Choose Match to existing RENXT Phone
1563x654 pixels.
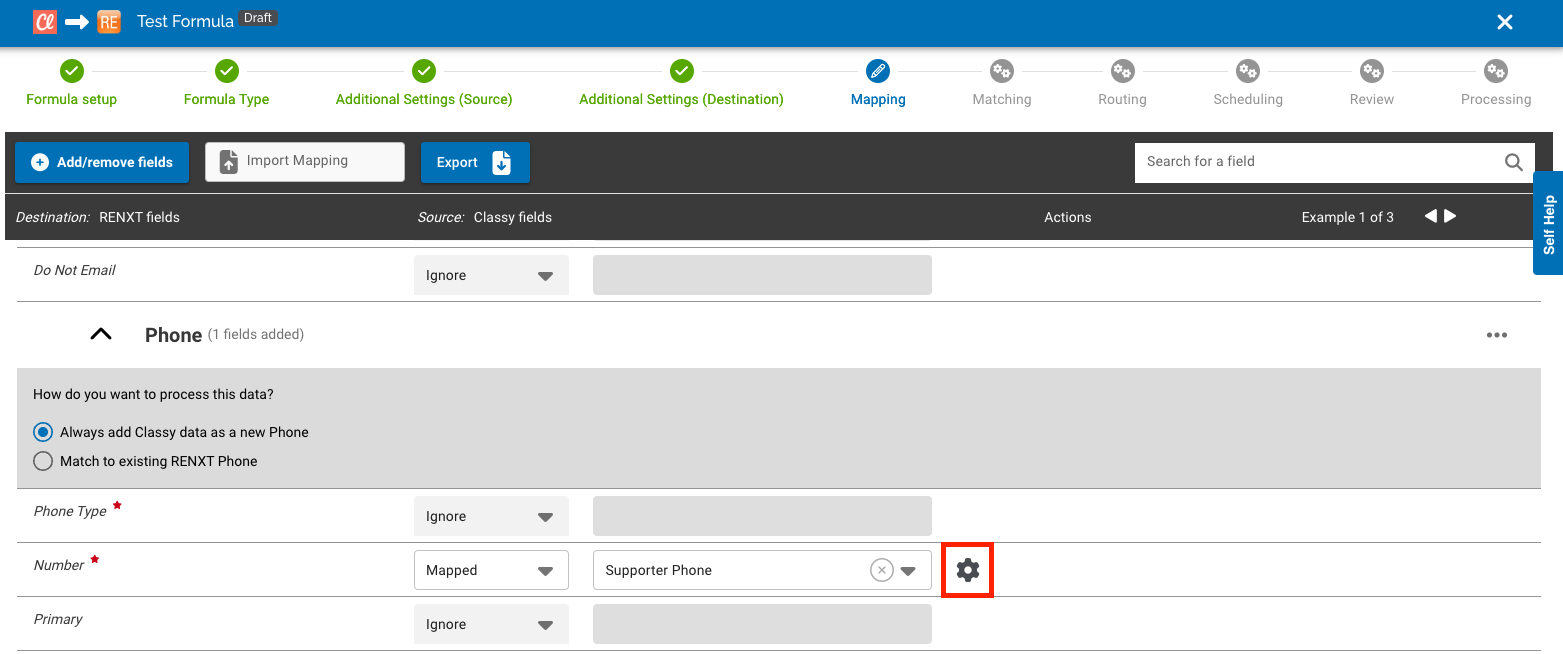click(x=42, y=461)
